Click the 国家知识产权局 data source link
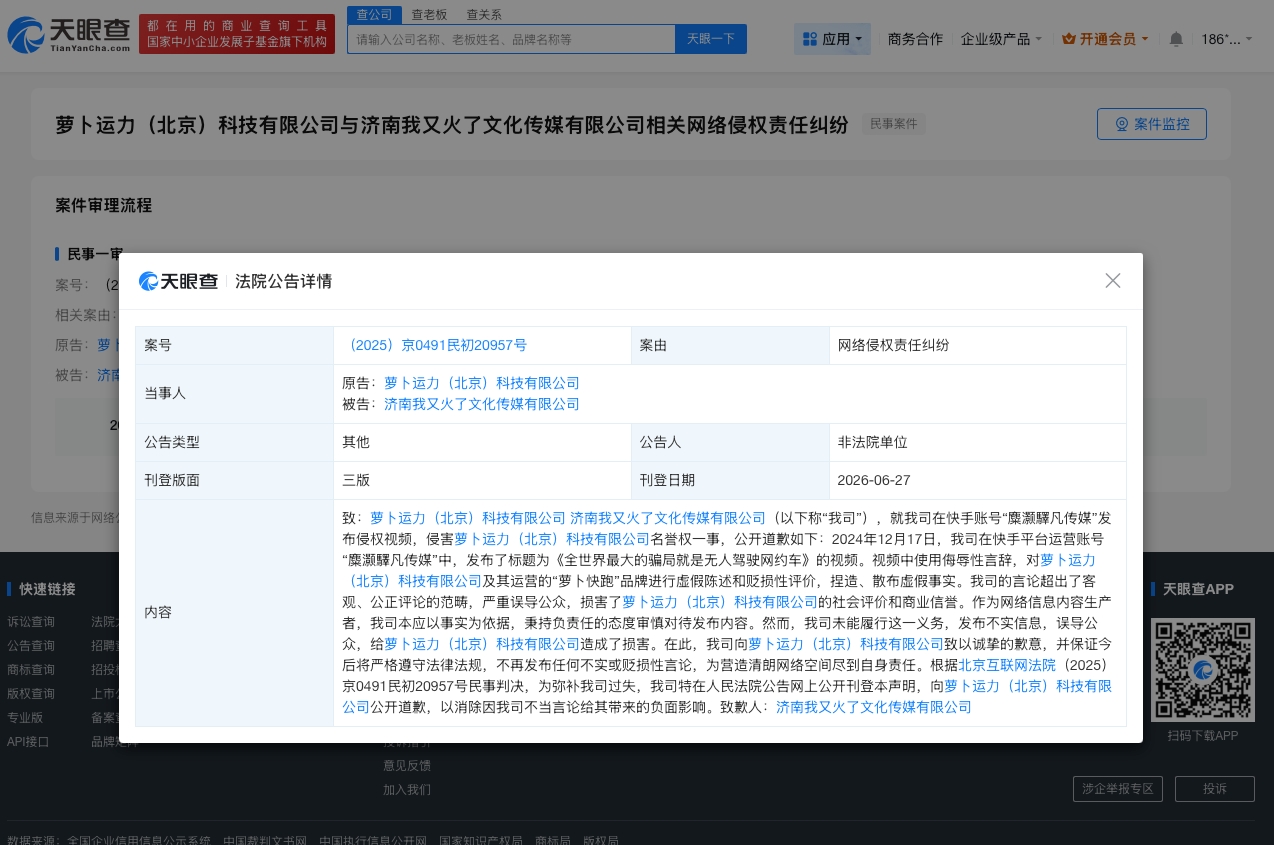 [481, 841]
